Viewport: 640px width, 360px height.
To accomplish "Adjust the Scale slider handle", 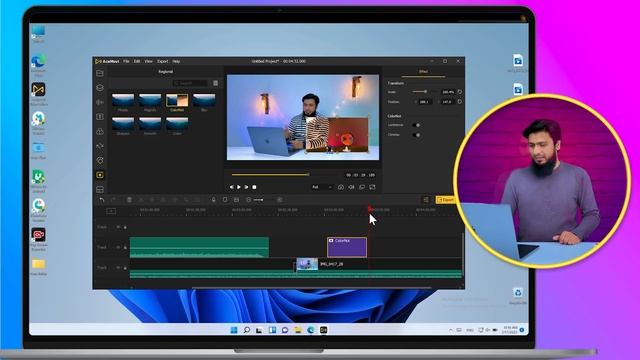I will (425, 92).
